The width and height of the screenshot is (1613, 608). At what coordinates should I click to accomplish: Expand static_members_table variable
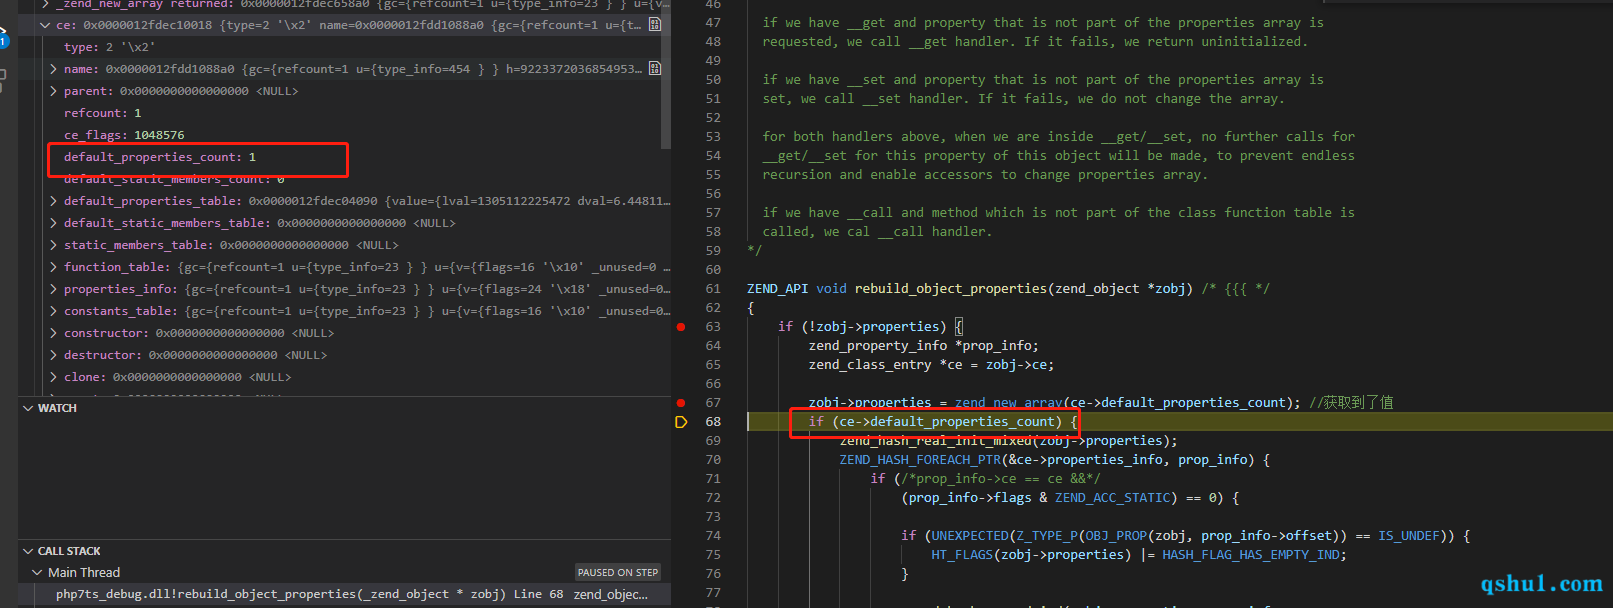point(53,245)
